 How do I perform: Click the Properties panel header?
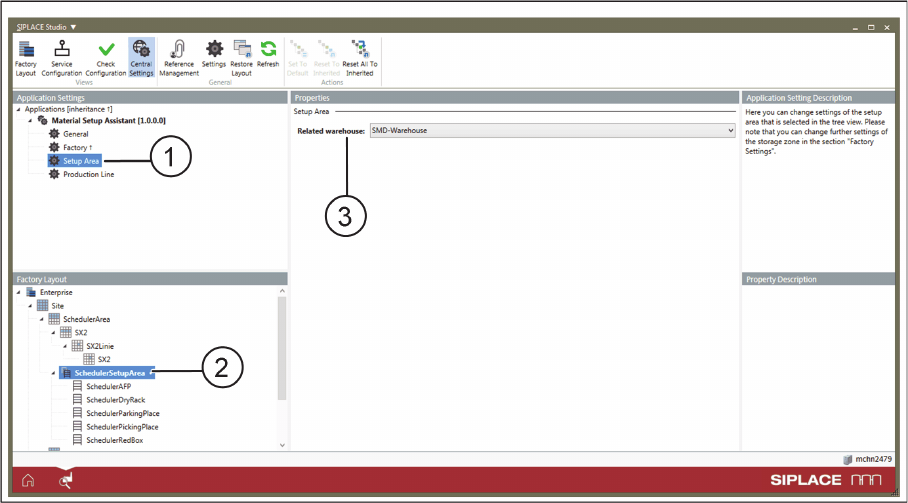tap(515, 98)
